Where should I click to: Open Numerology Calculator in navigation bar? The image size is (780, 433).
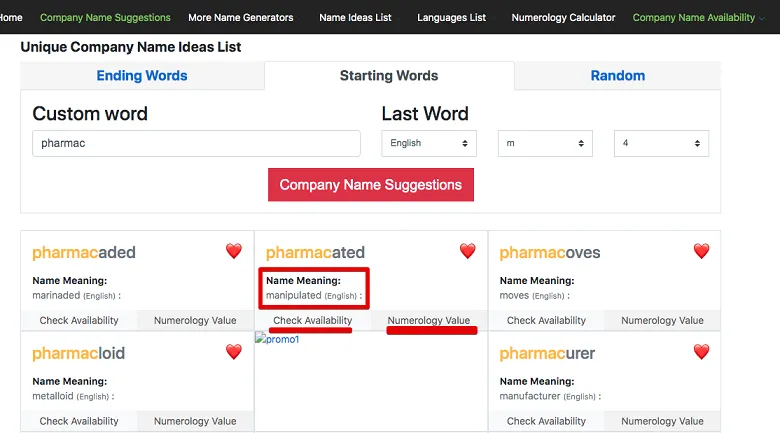click(563, 17)
